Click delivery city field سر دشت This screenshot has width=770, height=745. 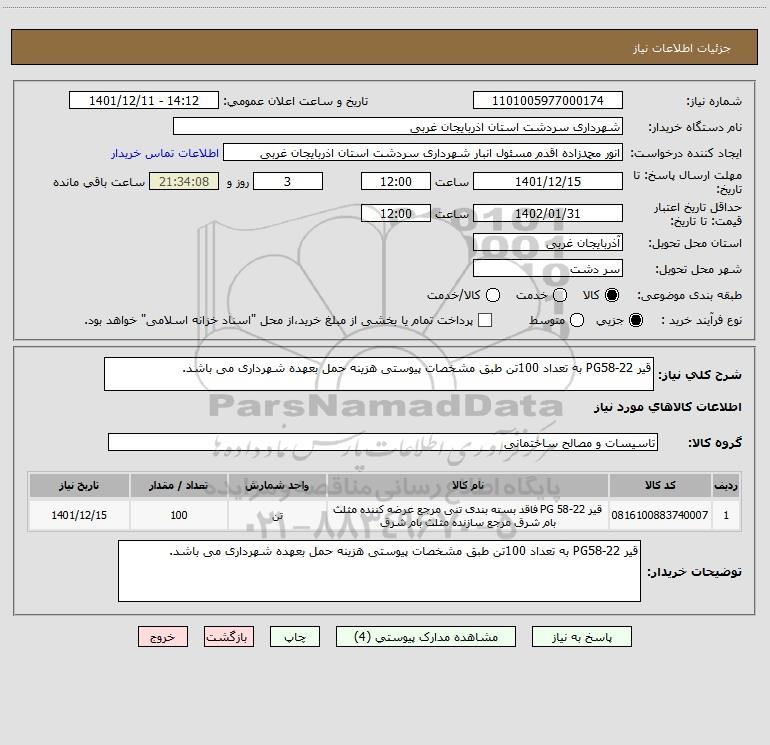(x=548, y=269)
